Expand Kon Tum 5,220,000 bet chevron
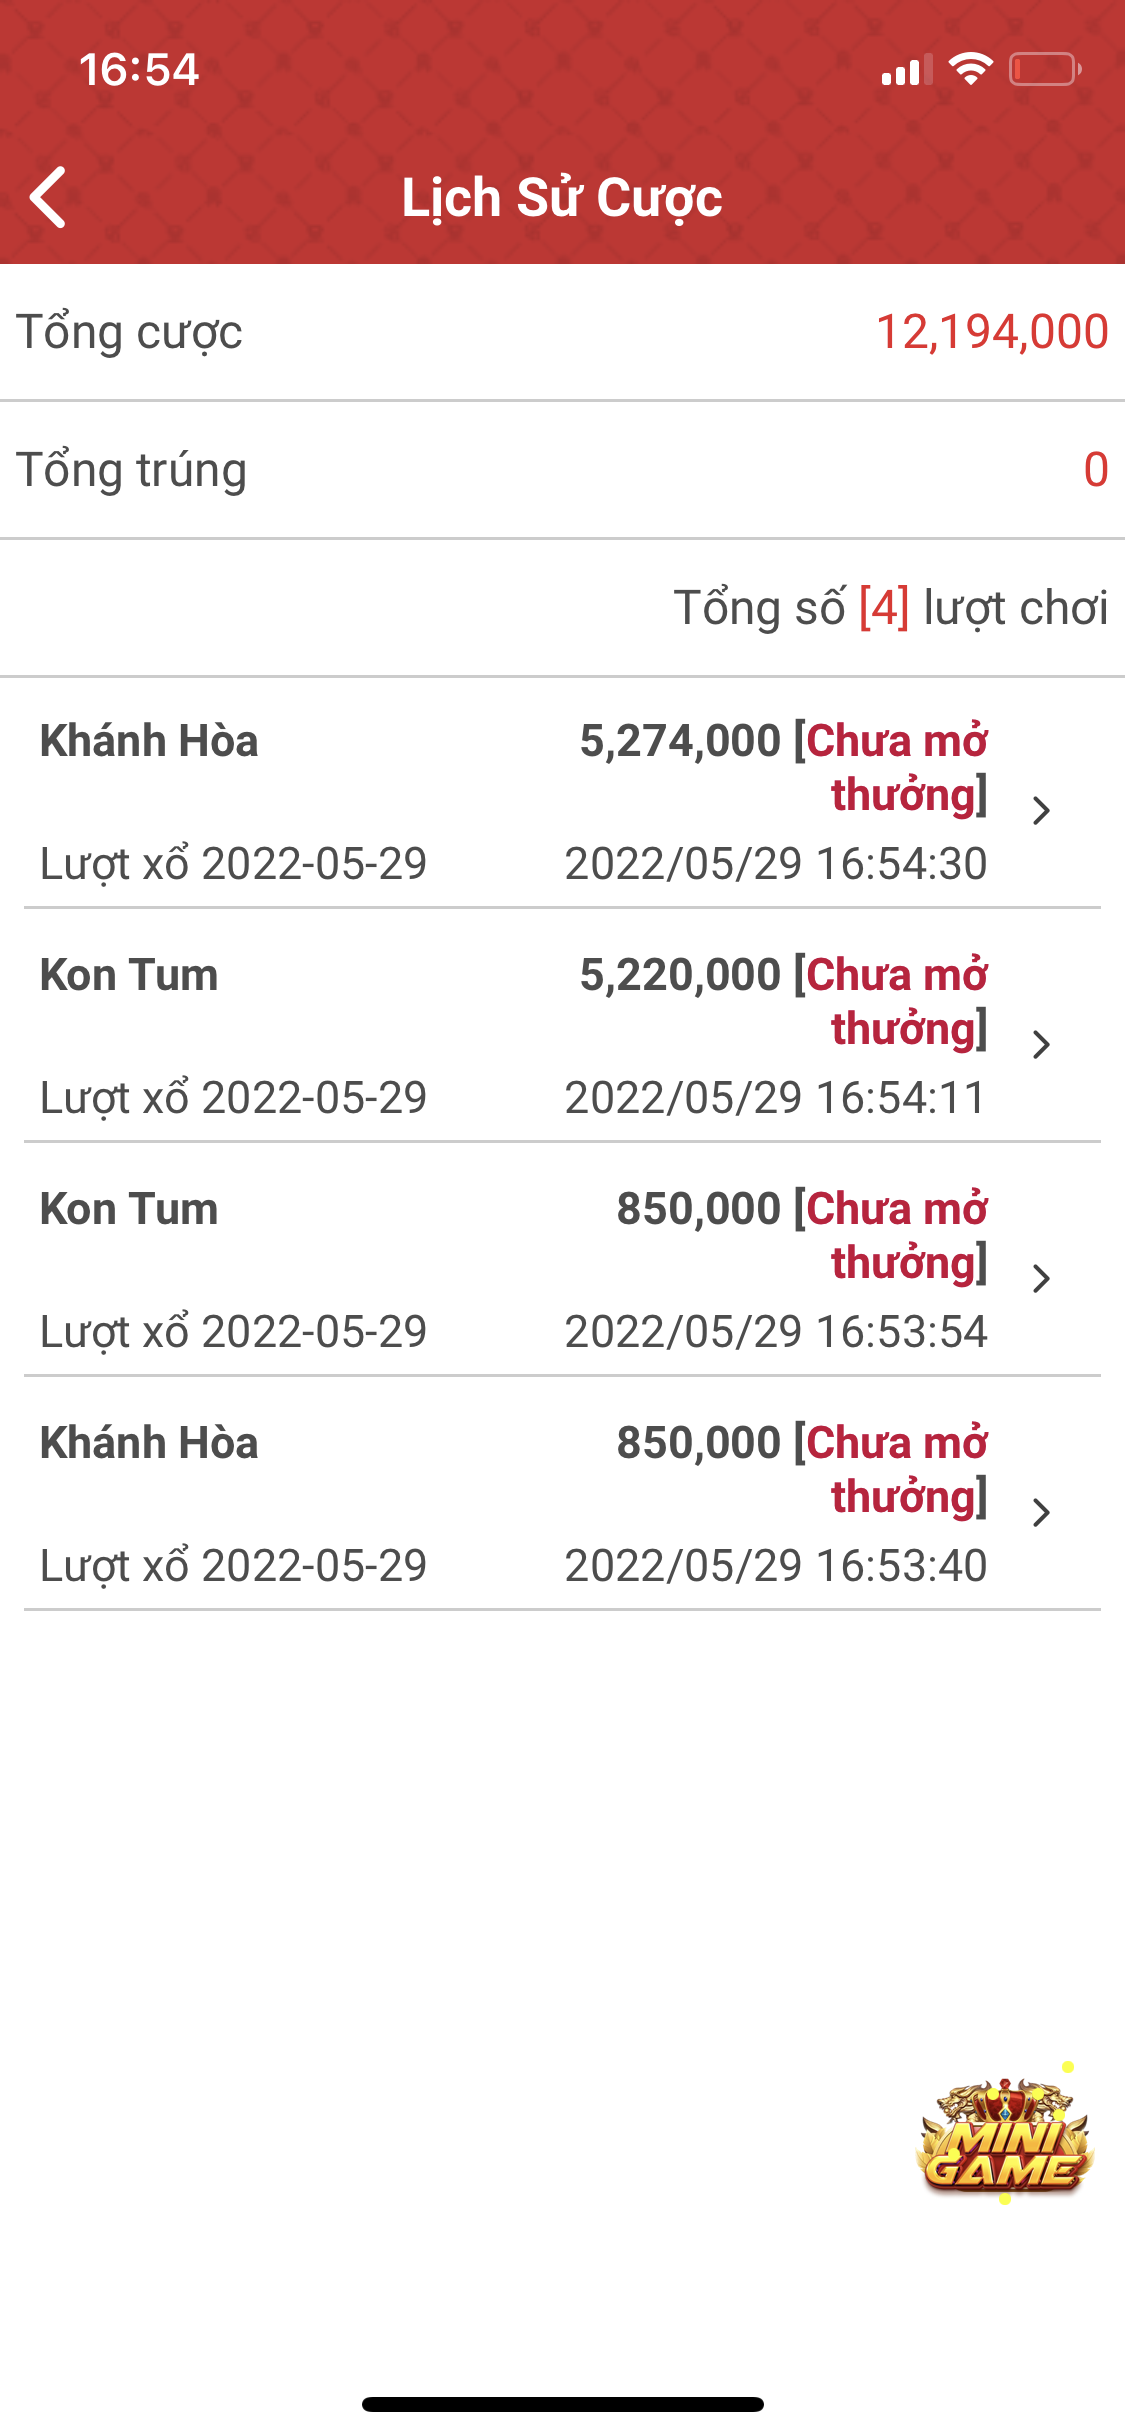 (1041, 1044)
